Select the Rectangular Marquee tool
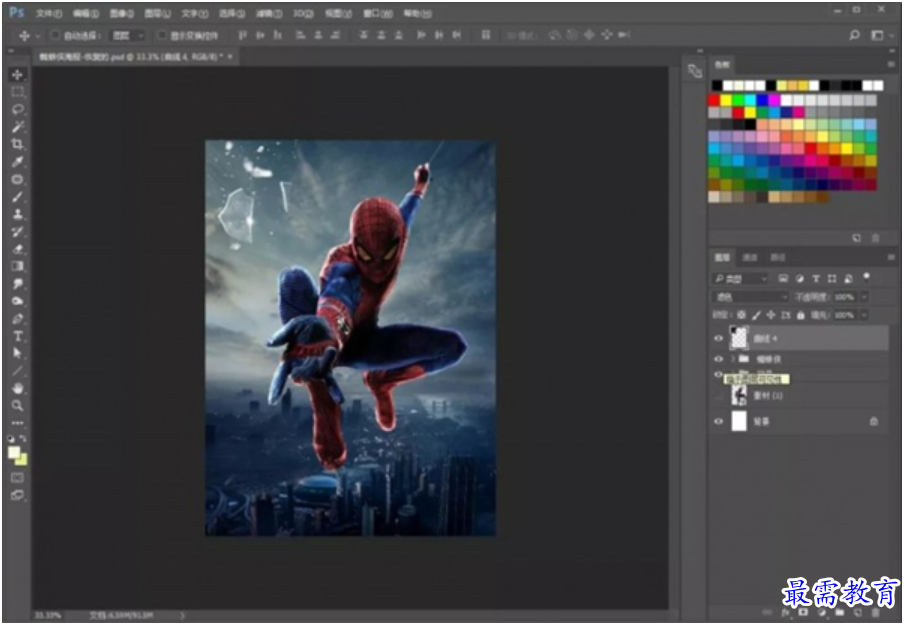The width and height of the screenshot is (906, 624). [x=17, y=92]
